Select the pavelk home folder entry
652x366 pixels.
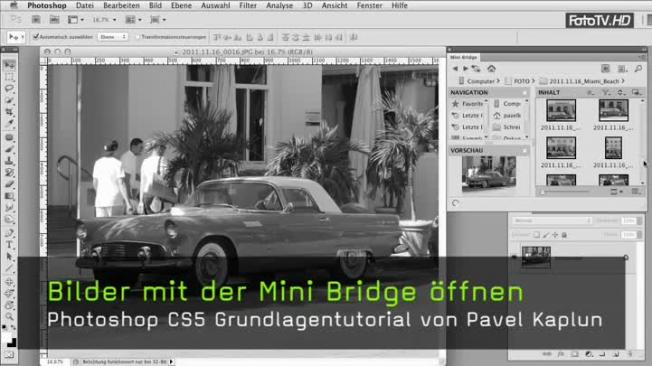507,115
